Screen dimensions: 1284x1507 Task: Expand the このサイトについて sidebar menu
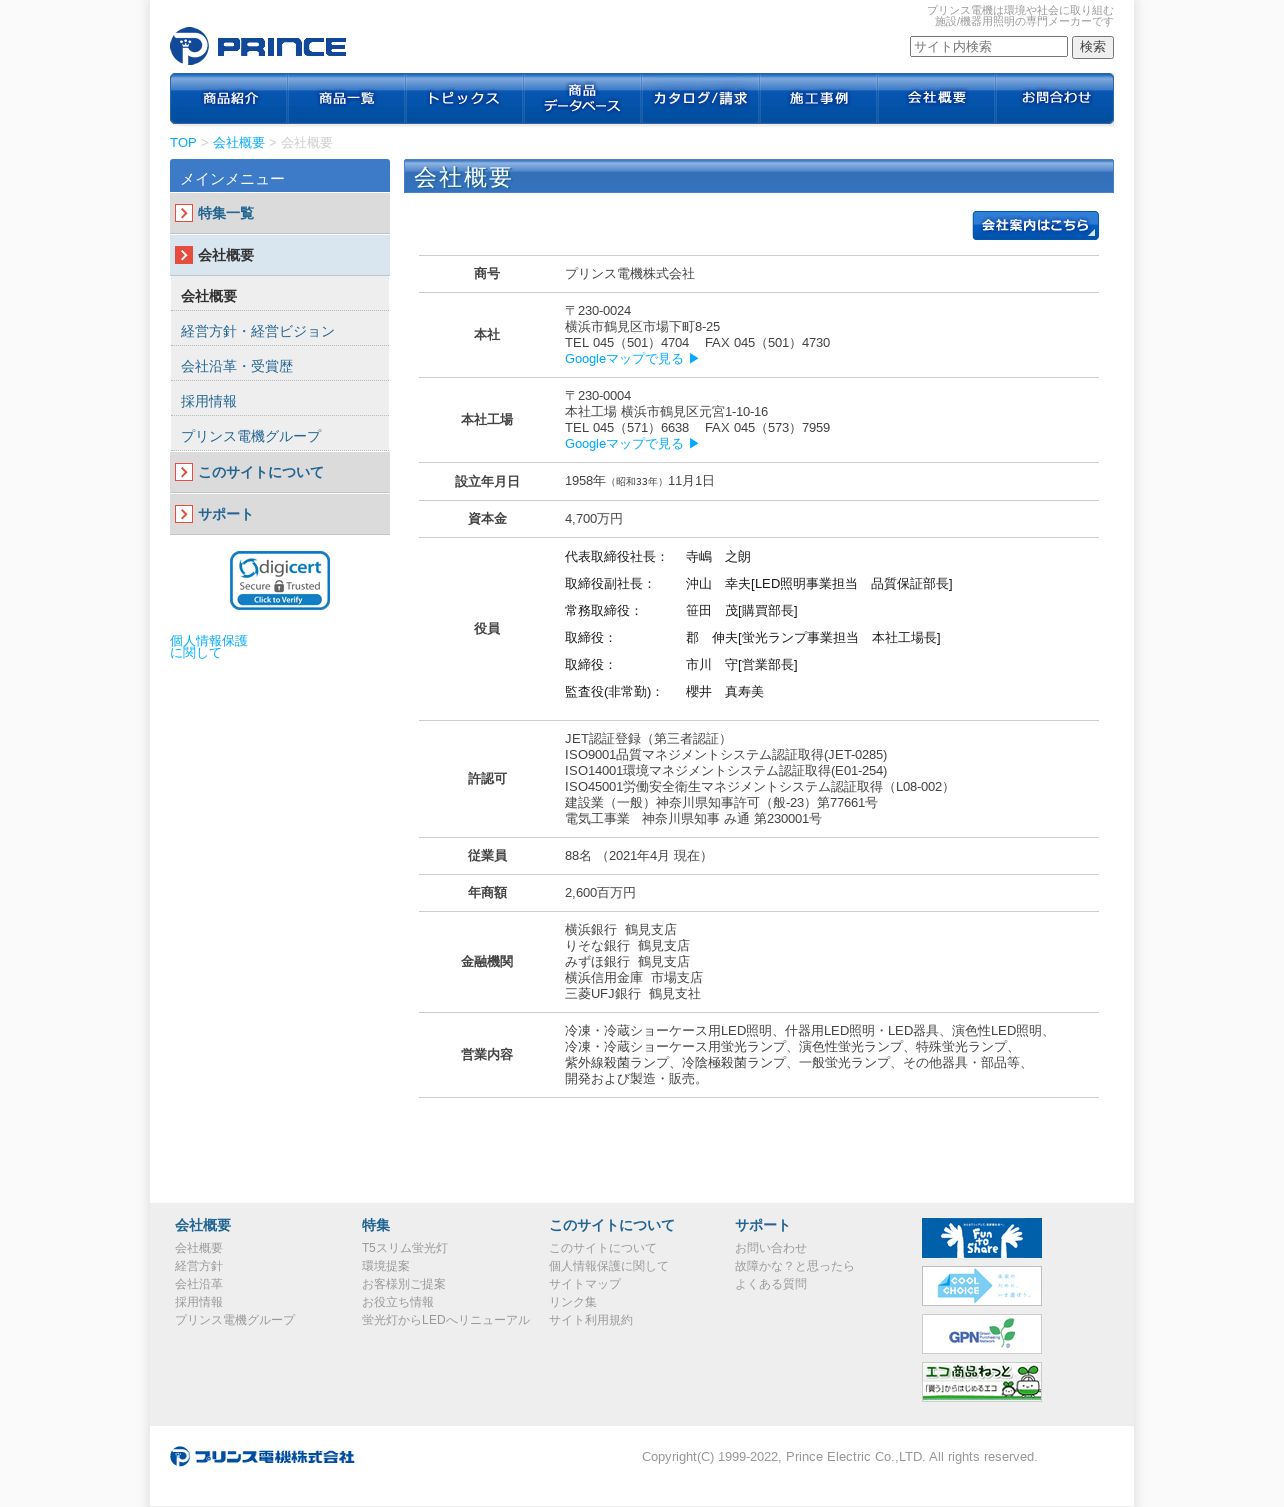280,472
